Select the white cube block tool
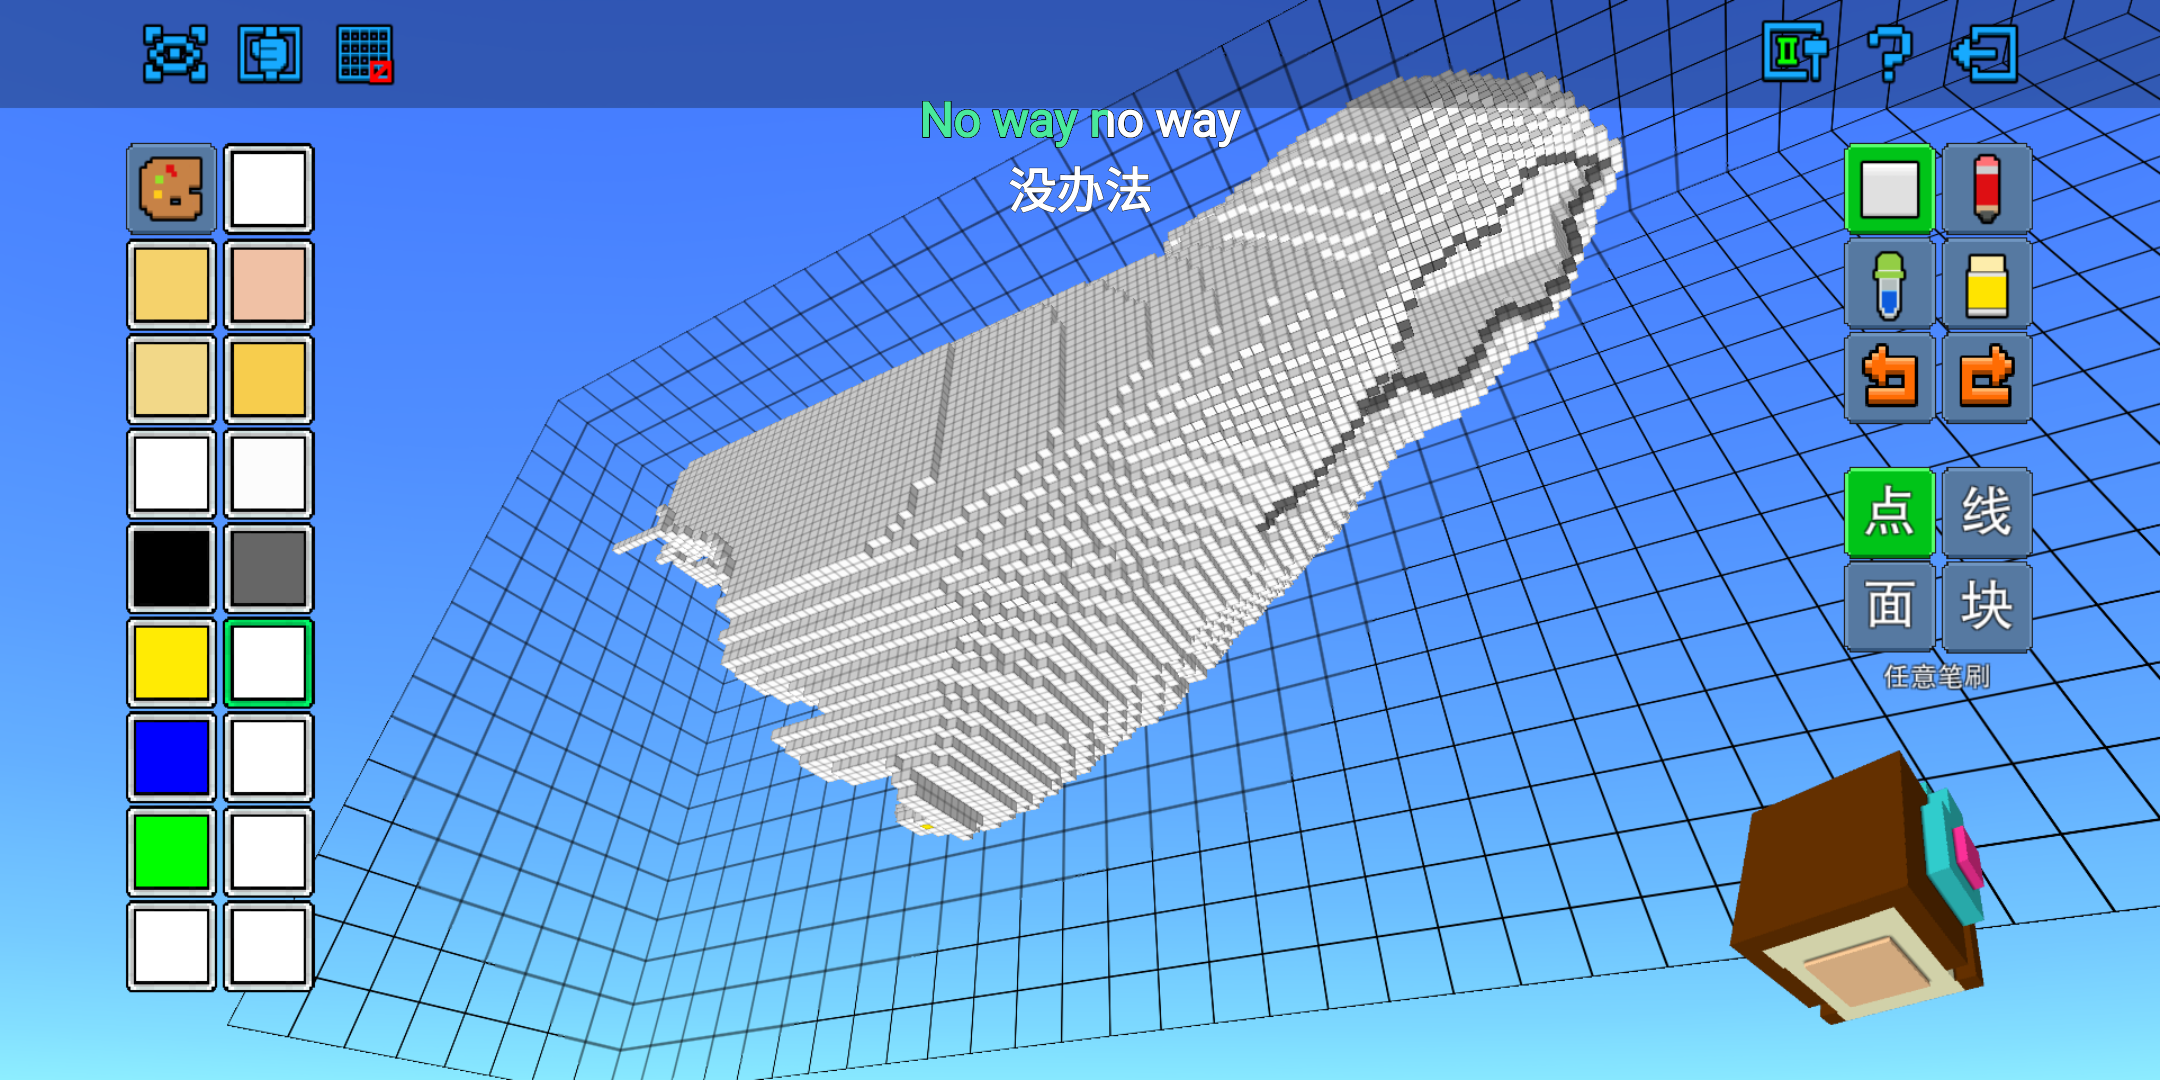This screenshot has width=2160, height=1080. coord(1889,189)
